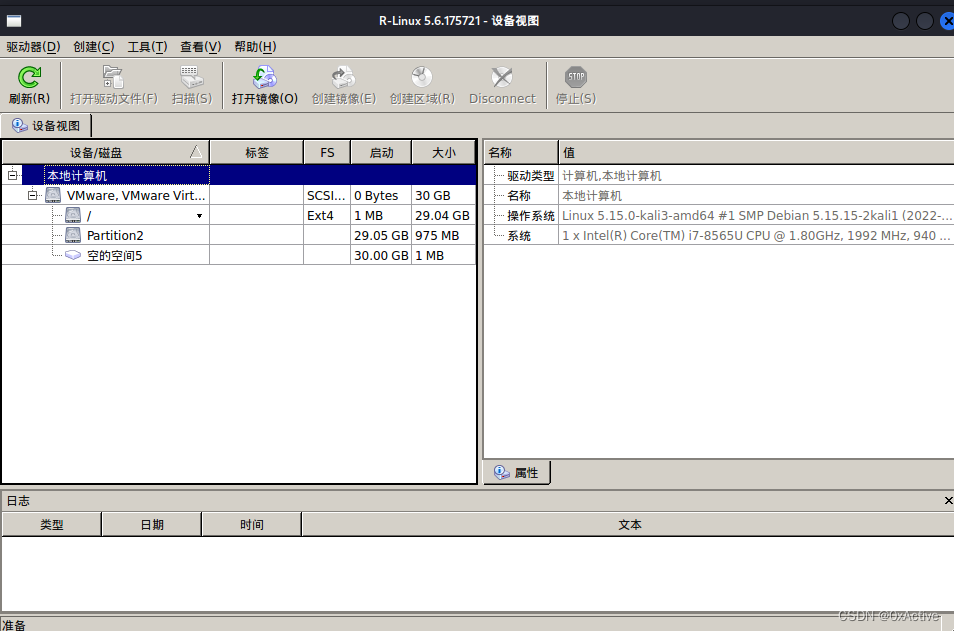Open the 查看(V) menu
The width and height of the screenshot is (954, 631).
point(201,47)
